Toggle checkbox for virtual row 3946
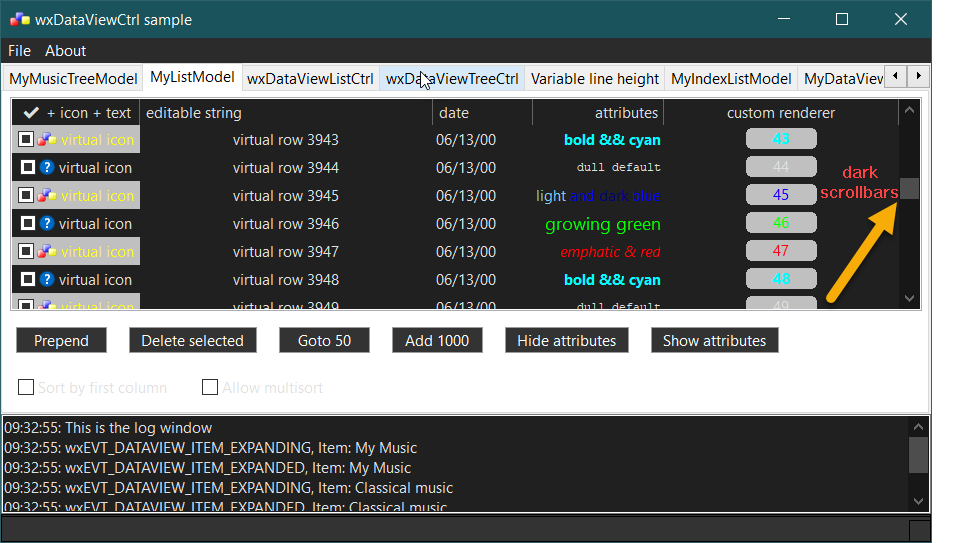The image size is (960, 543). click(x=28, y=223)
